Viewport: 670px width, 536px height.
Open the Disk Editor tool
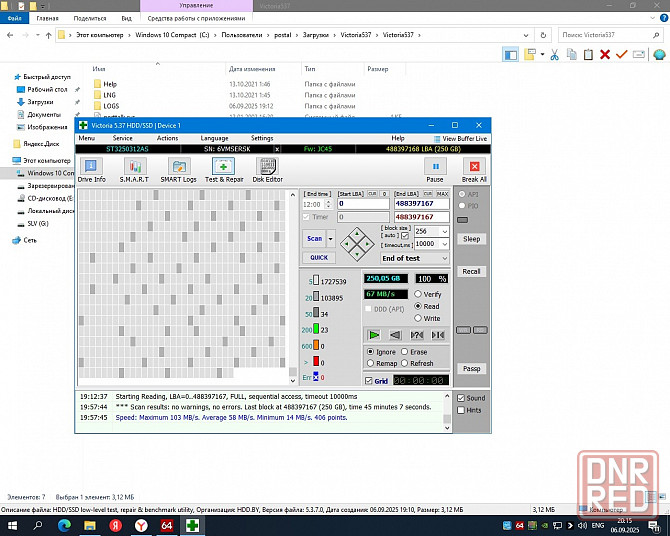point(267,170)
